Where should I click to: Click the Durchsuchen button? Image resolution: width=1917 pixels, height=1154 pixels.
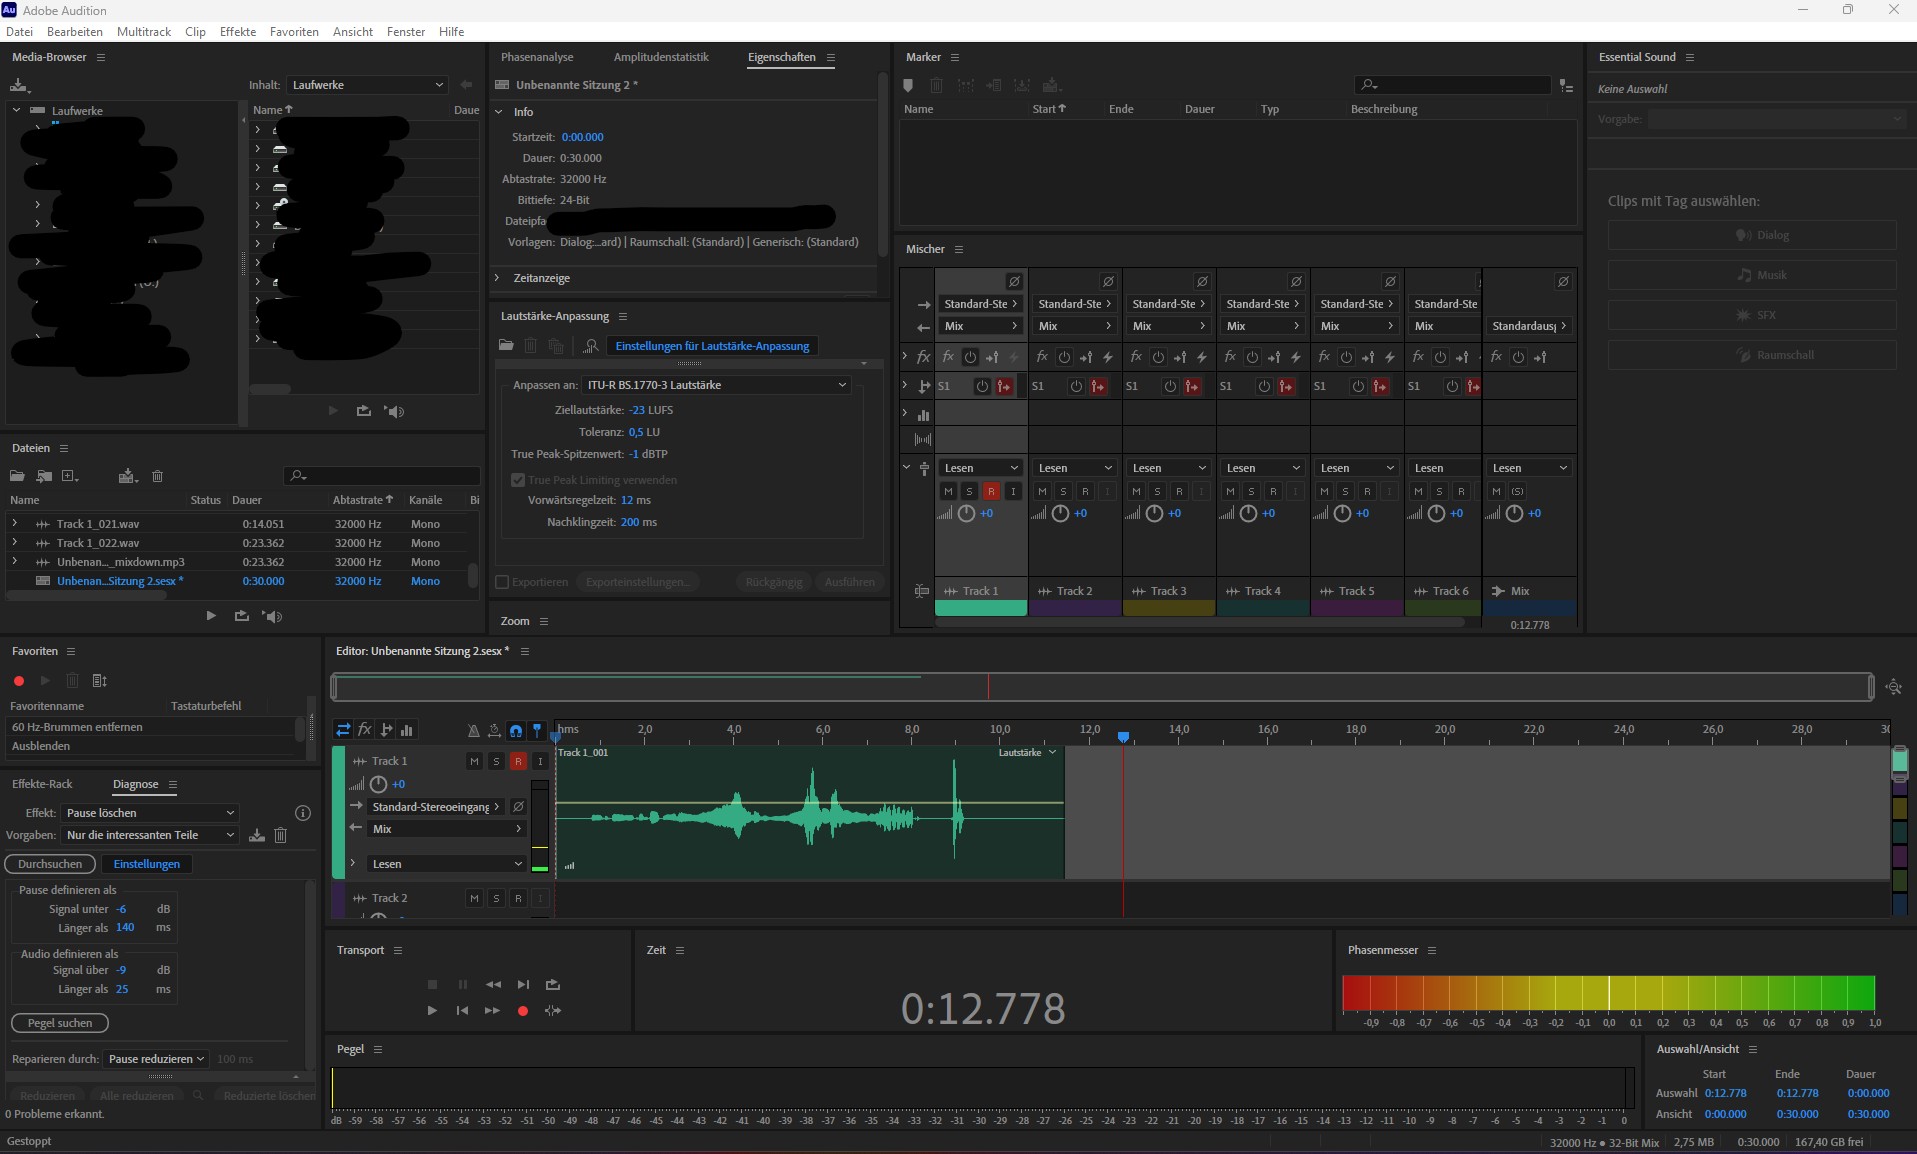tap(50, 864)
